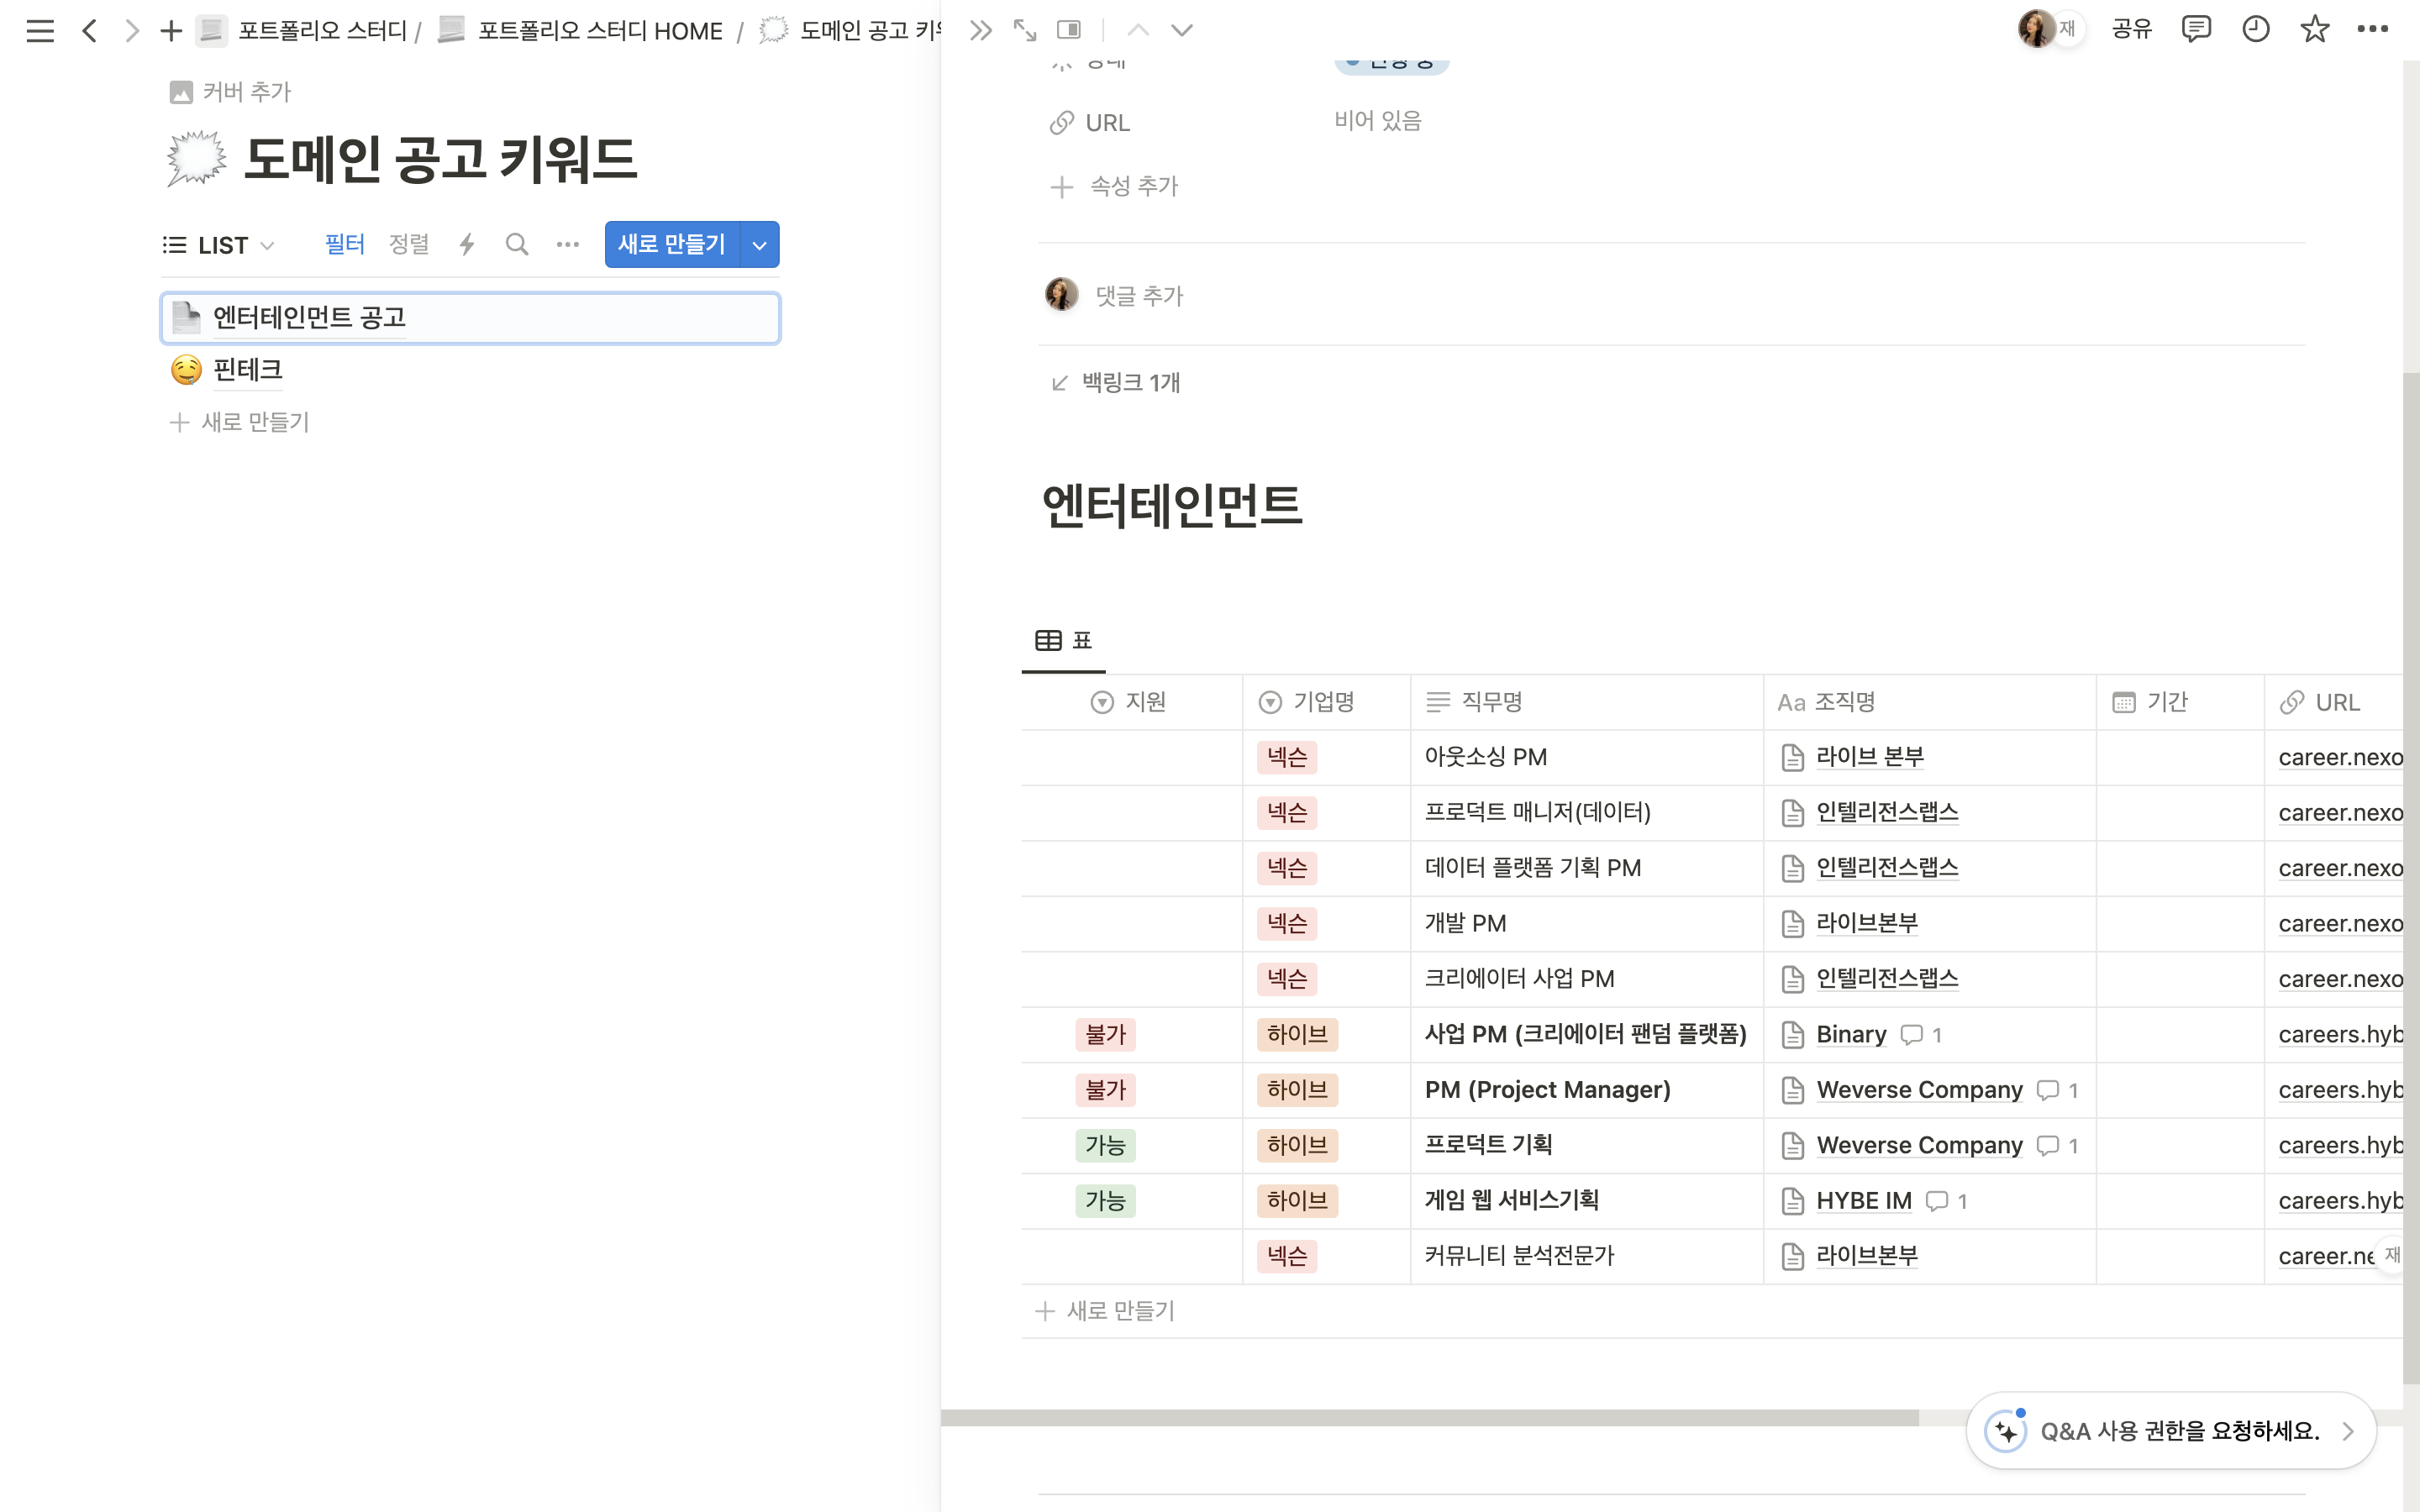Image resolution: width=2420 pixels, height=1512 pixels.
Task: Add page to favorites with star
Action: point(2315,29)
